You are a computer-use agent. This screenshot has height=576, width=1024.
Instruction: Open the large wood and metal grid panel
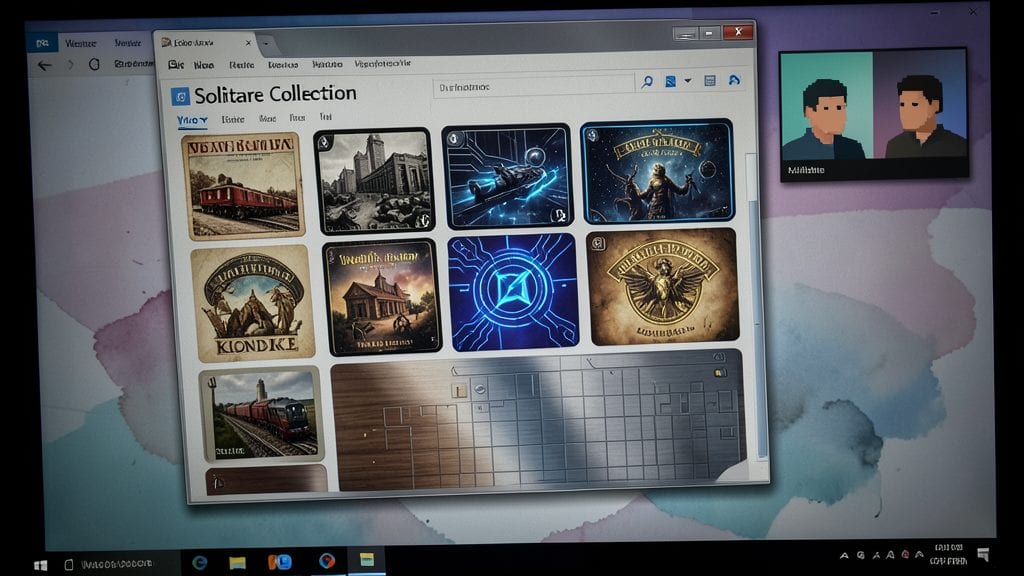coord(537,420)
